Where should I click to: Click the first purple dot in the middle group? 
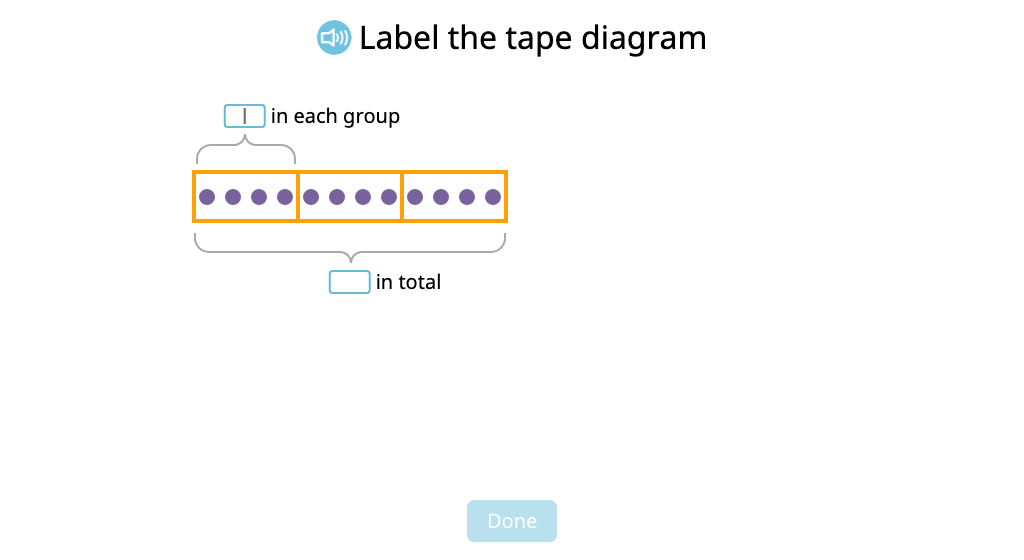(x=311, y=196)
